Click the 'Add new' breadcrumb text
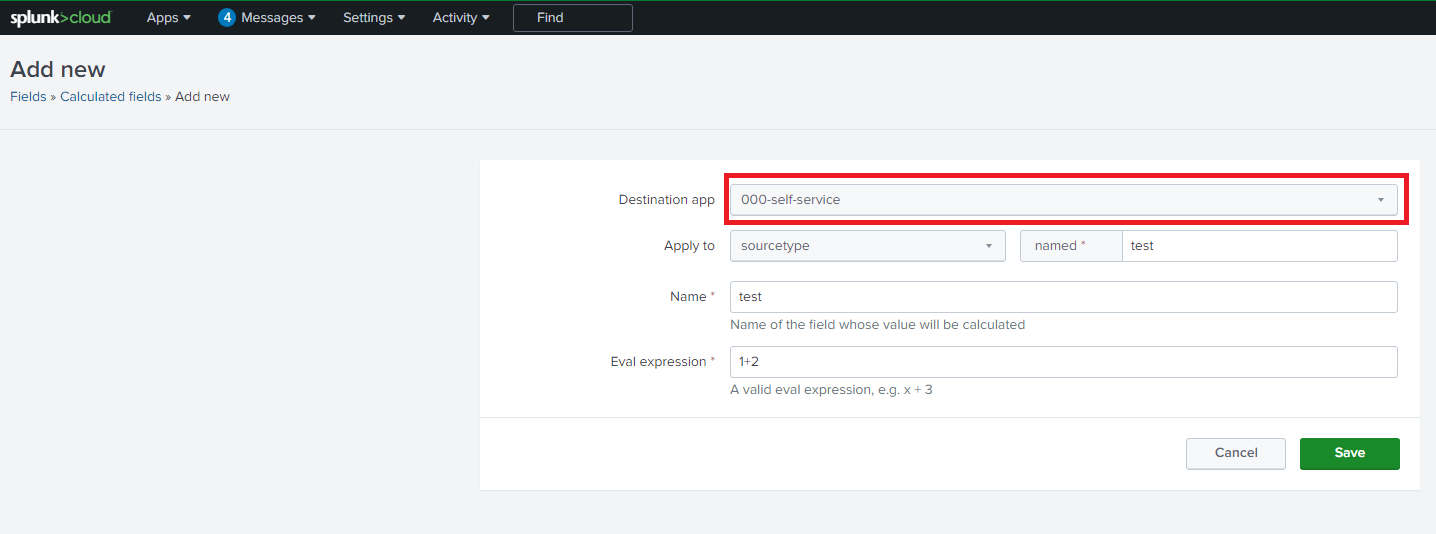 (203, 97)
